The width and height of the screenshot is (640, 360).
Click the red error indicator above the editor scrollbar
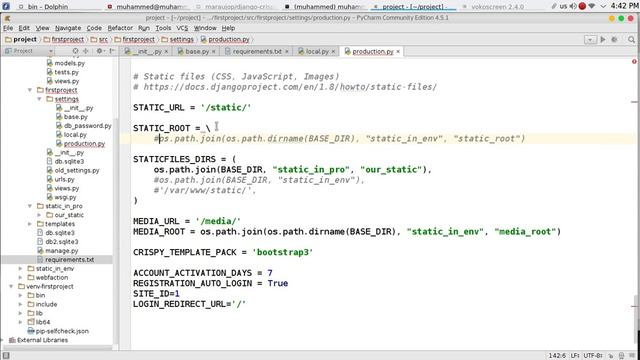[x=634, y=62]
